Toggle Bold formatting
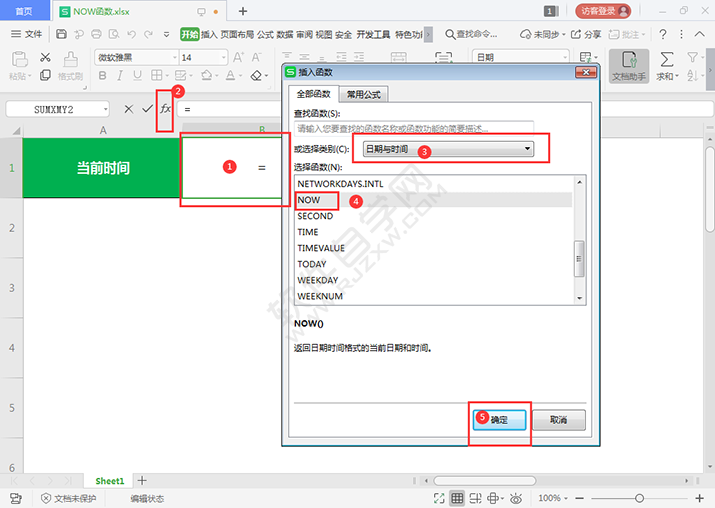The image size is (715, 508). tap(103, 75)
